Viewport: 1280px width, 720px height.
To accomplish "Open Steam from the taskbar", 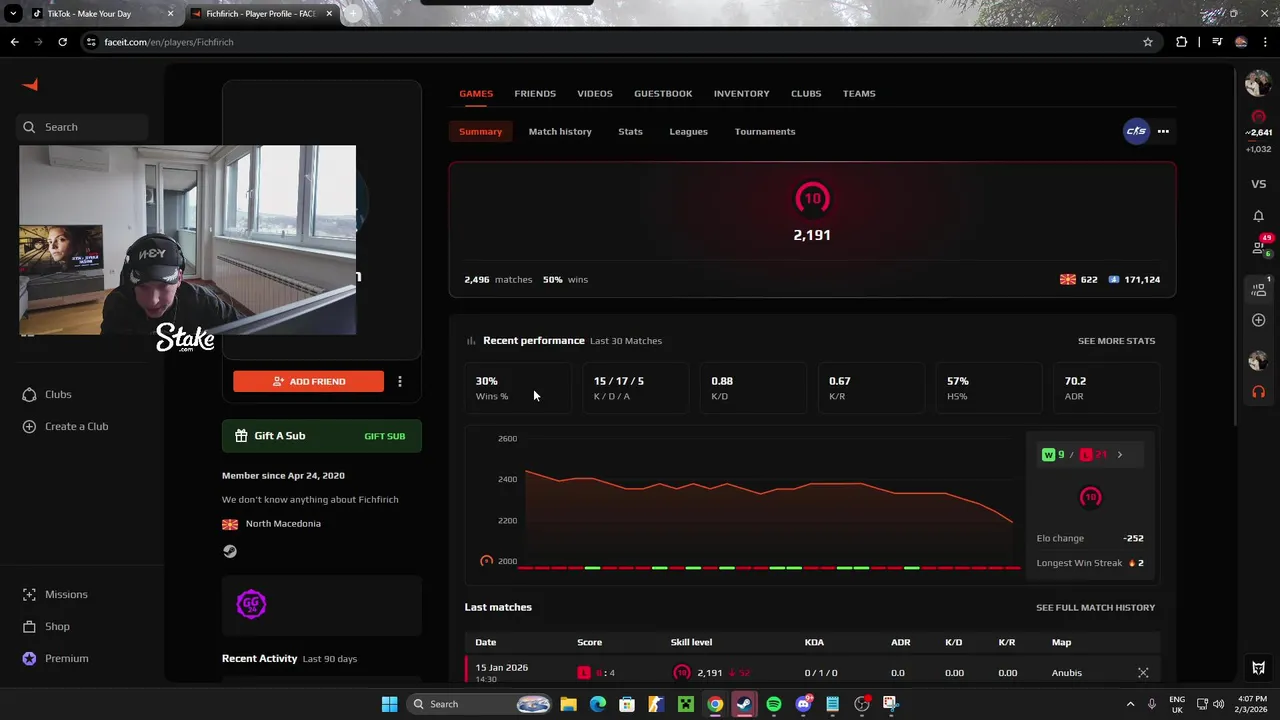I will [x=744, y=704].
